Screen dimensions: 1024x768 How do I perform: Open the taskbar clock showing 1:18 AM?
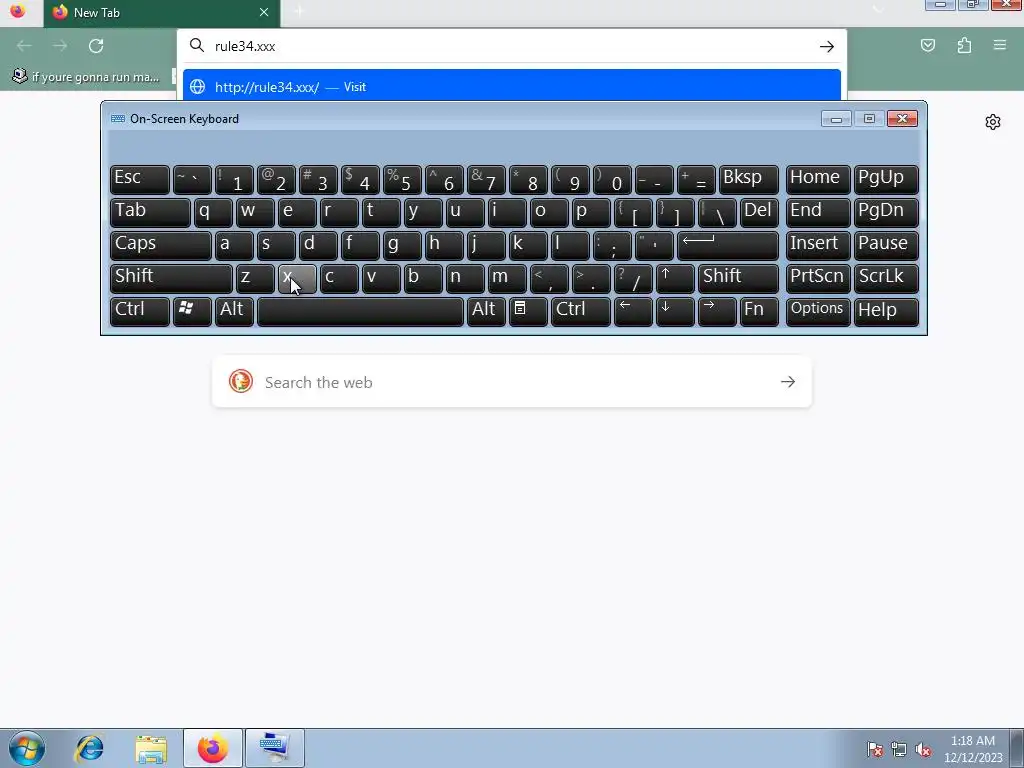click(x=973, y=749)
